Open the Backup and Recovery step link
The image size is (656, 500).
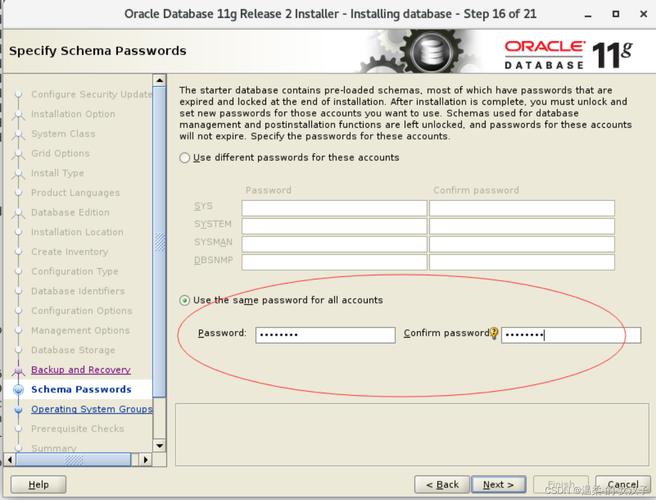pos(81,370)
